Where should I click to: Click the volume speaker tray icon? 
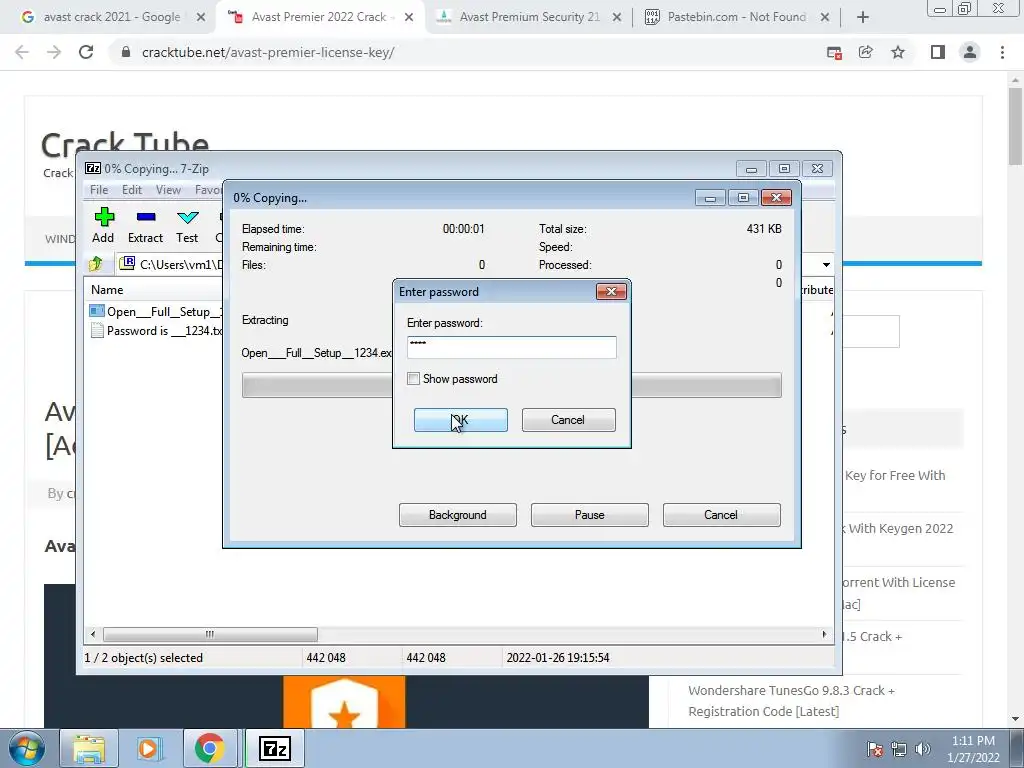pos(923,749)
